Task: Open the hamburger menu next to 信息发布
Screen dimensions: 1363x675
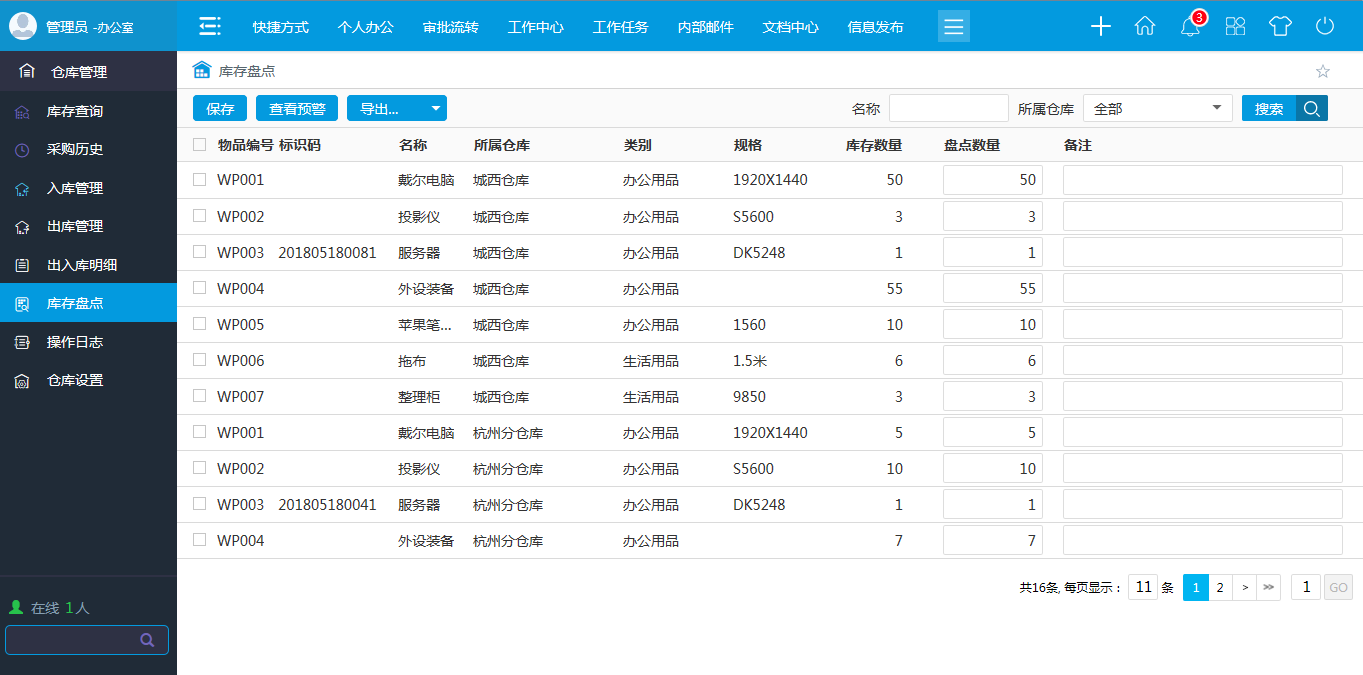Action: (953, 26)
